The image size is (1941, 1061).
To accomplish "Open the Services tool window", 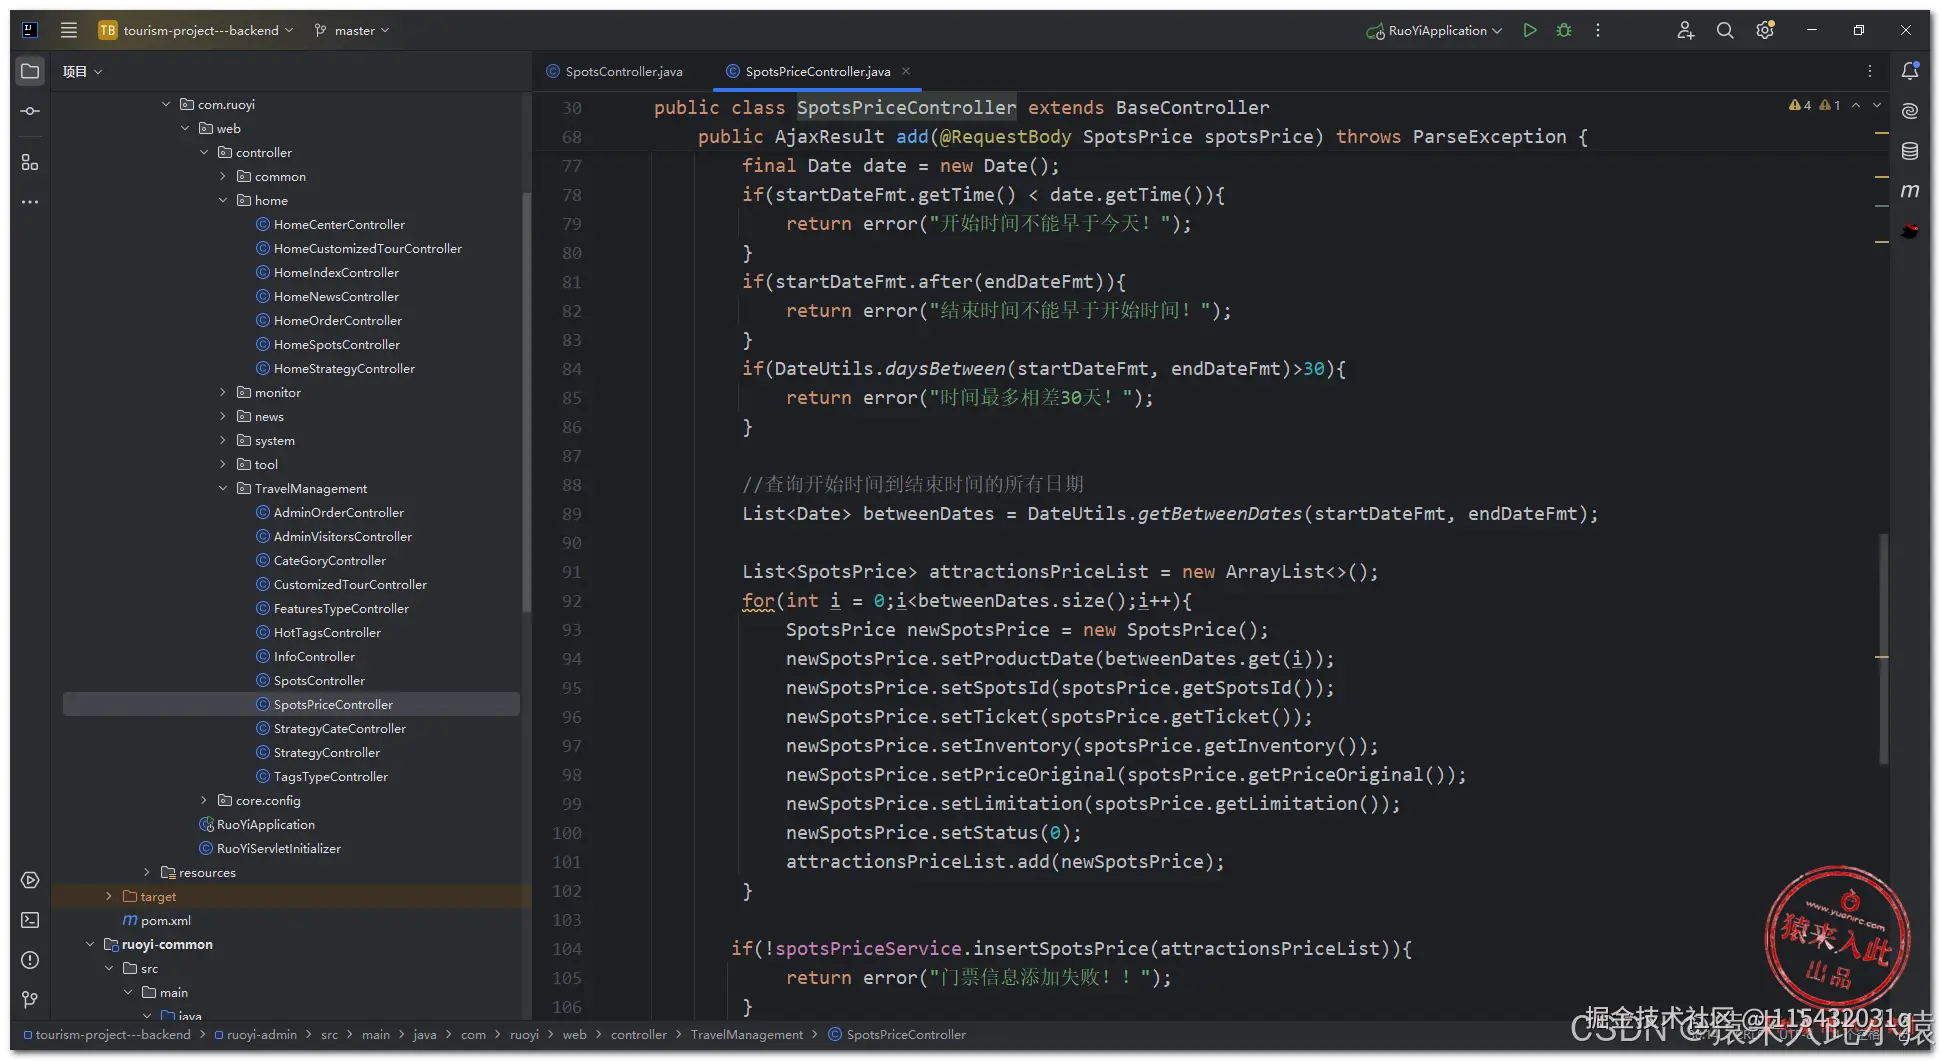I will pyautogui.click(x=30, y=880).
